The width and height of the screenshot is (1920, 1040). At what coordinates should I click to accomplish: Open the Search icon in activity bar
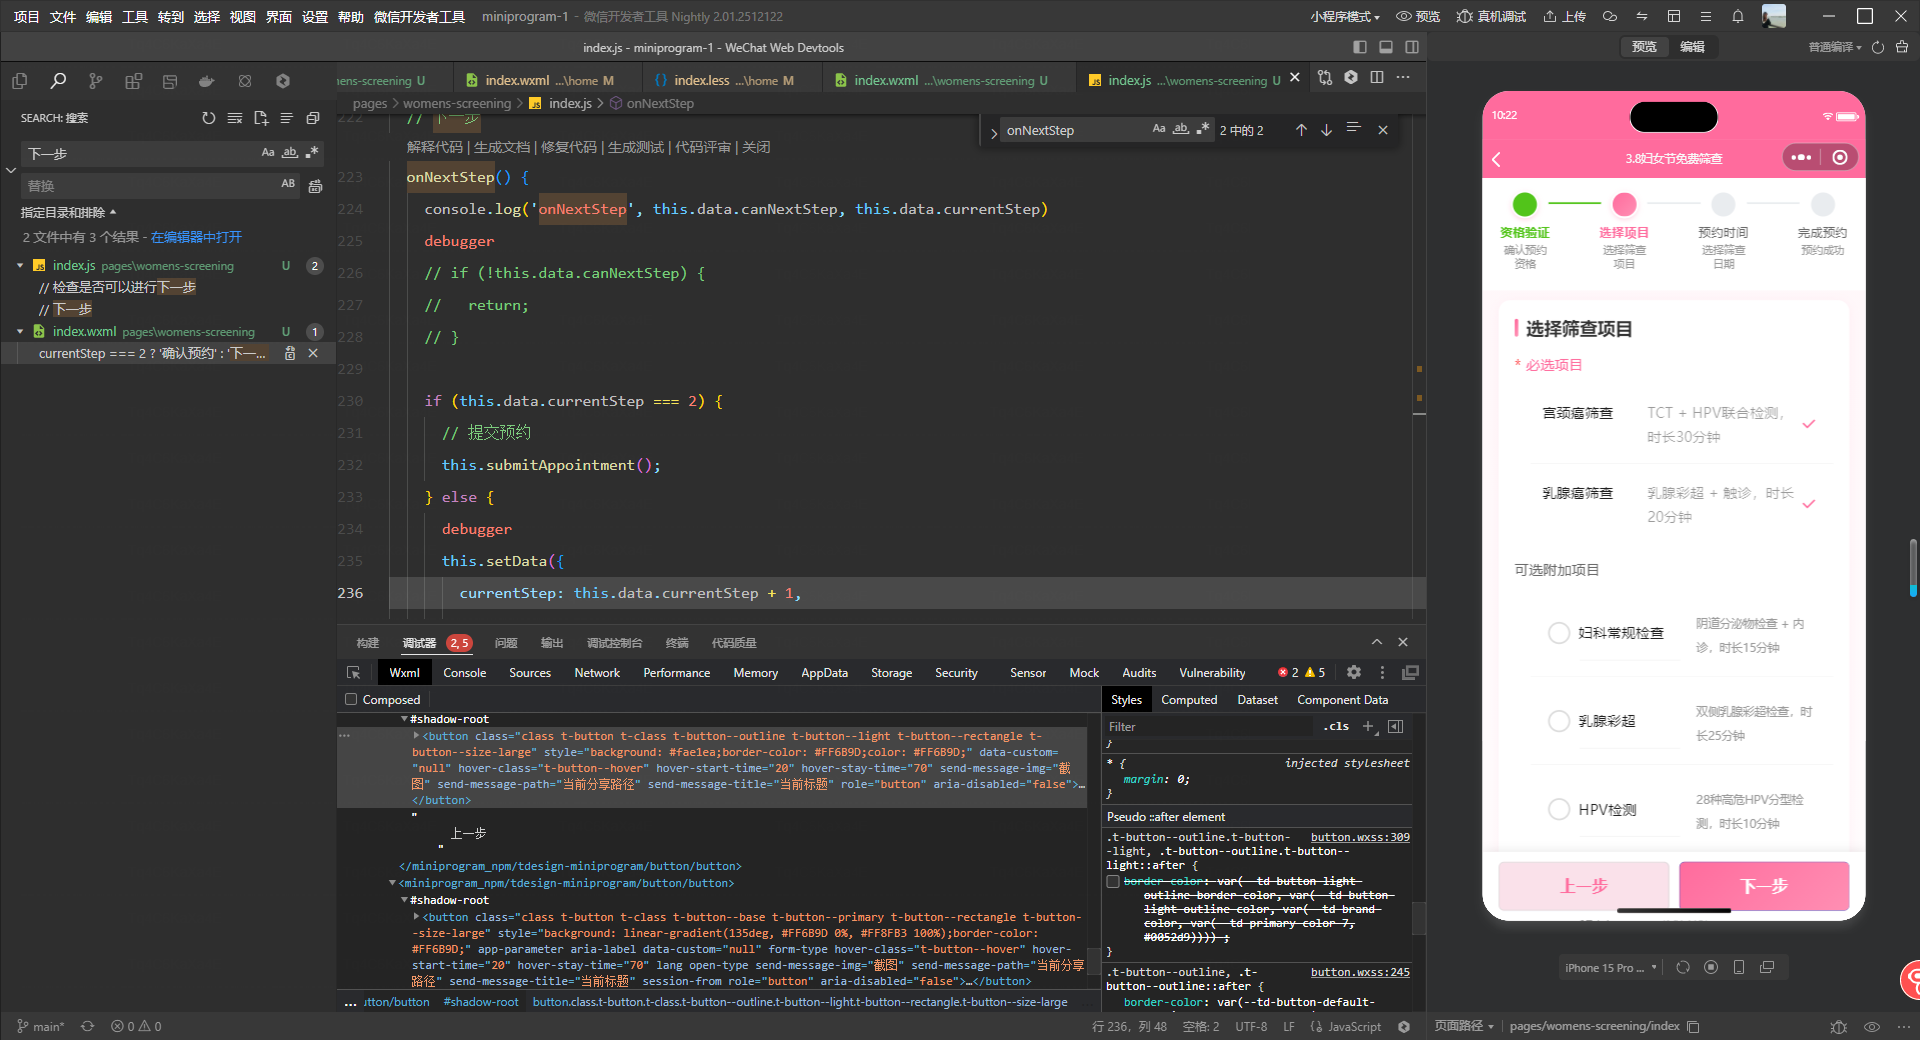58,81
